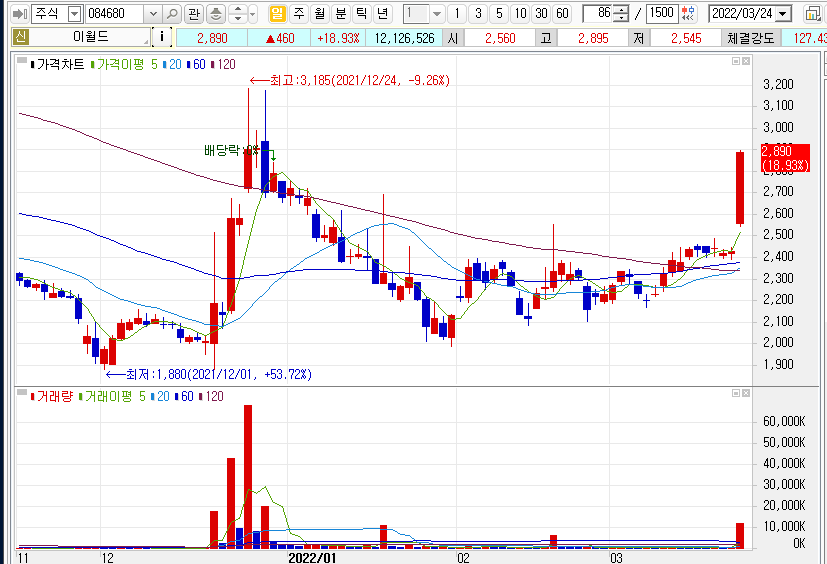Click the magnifier stock search icon

(x=171, y=14)
